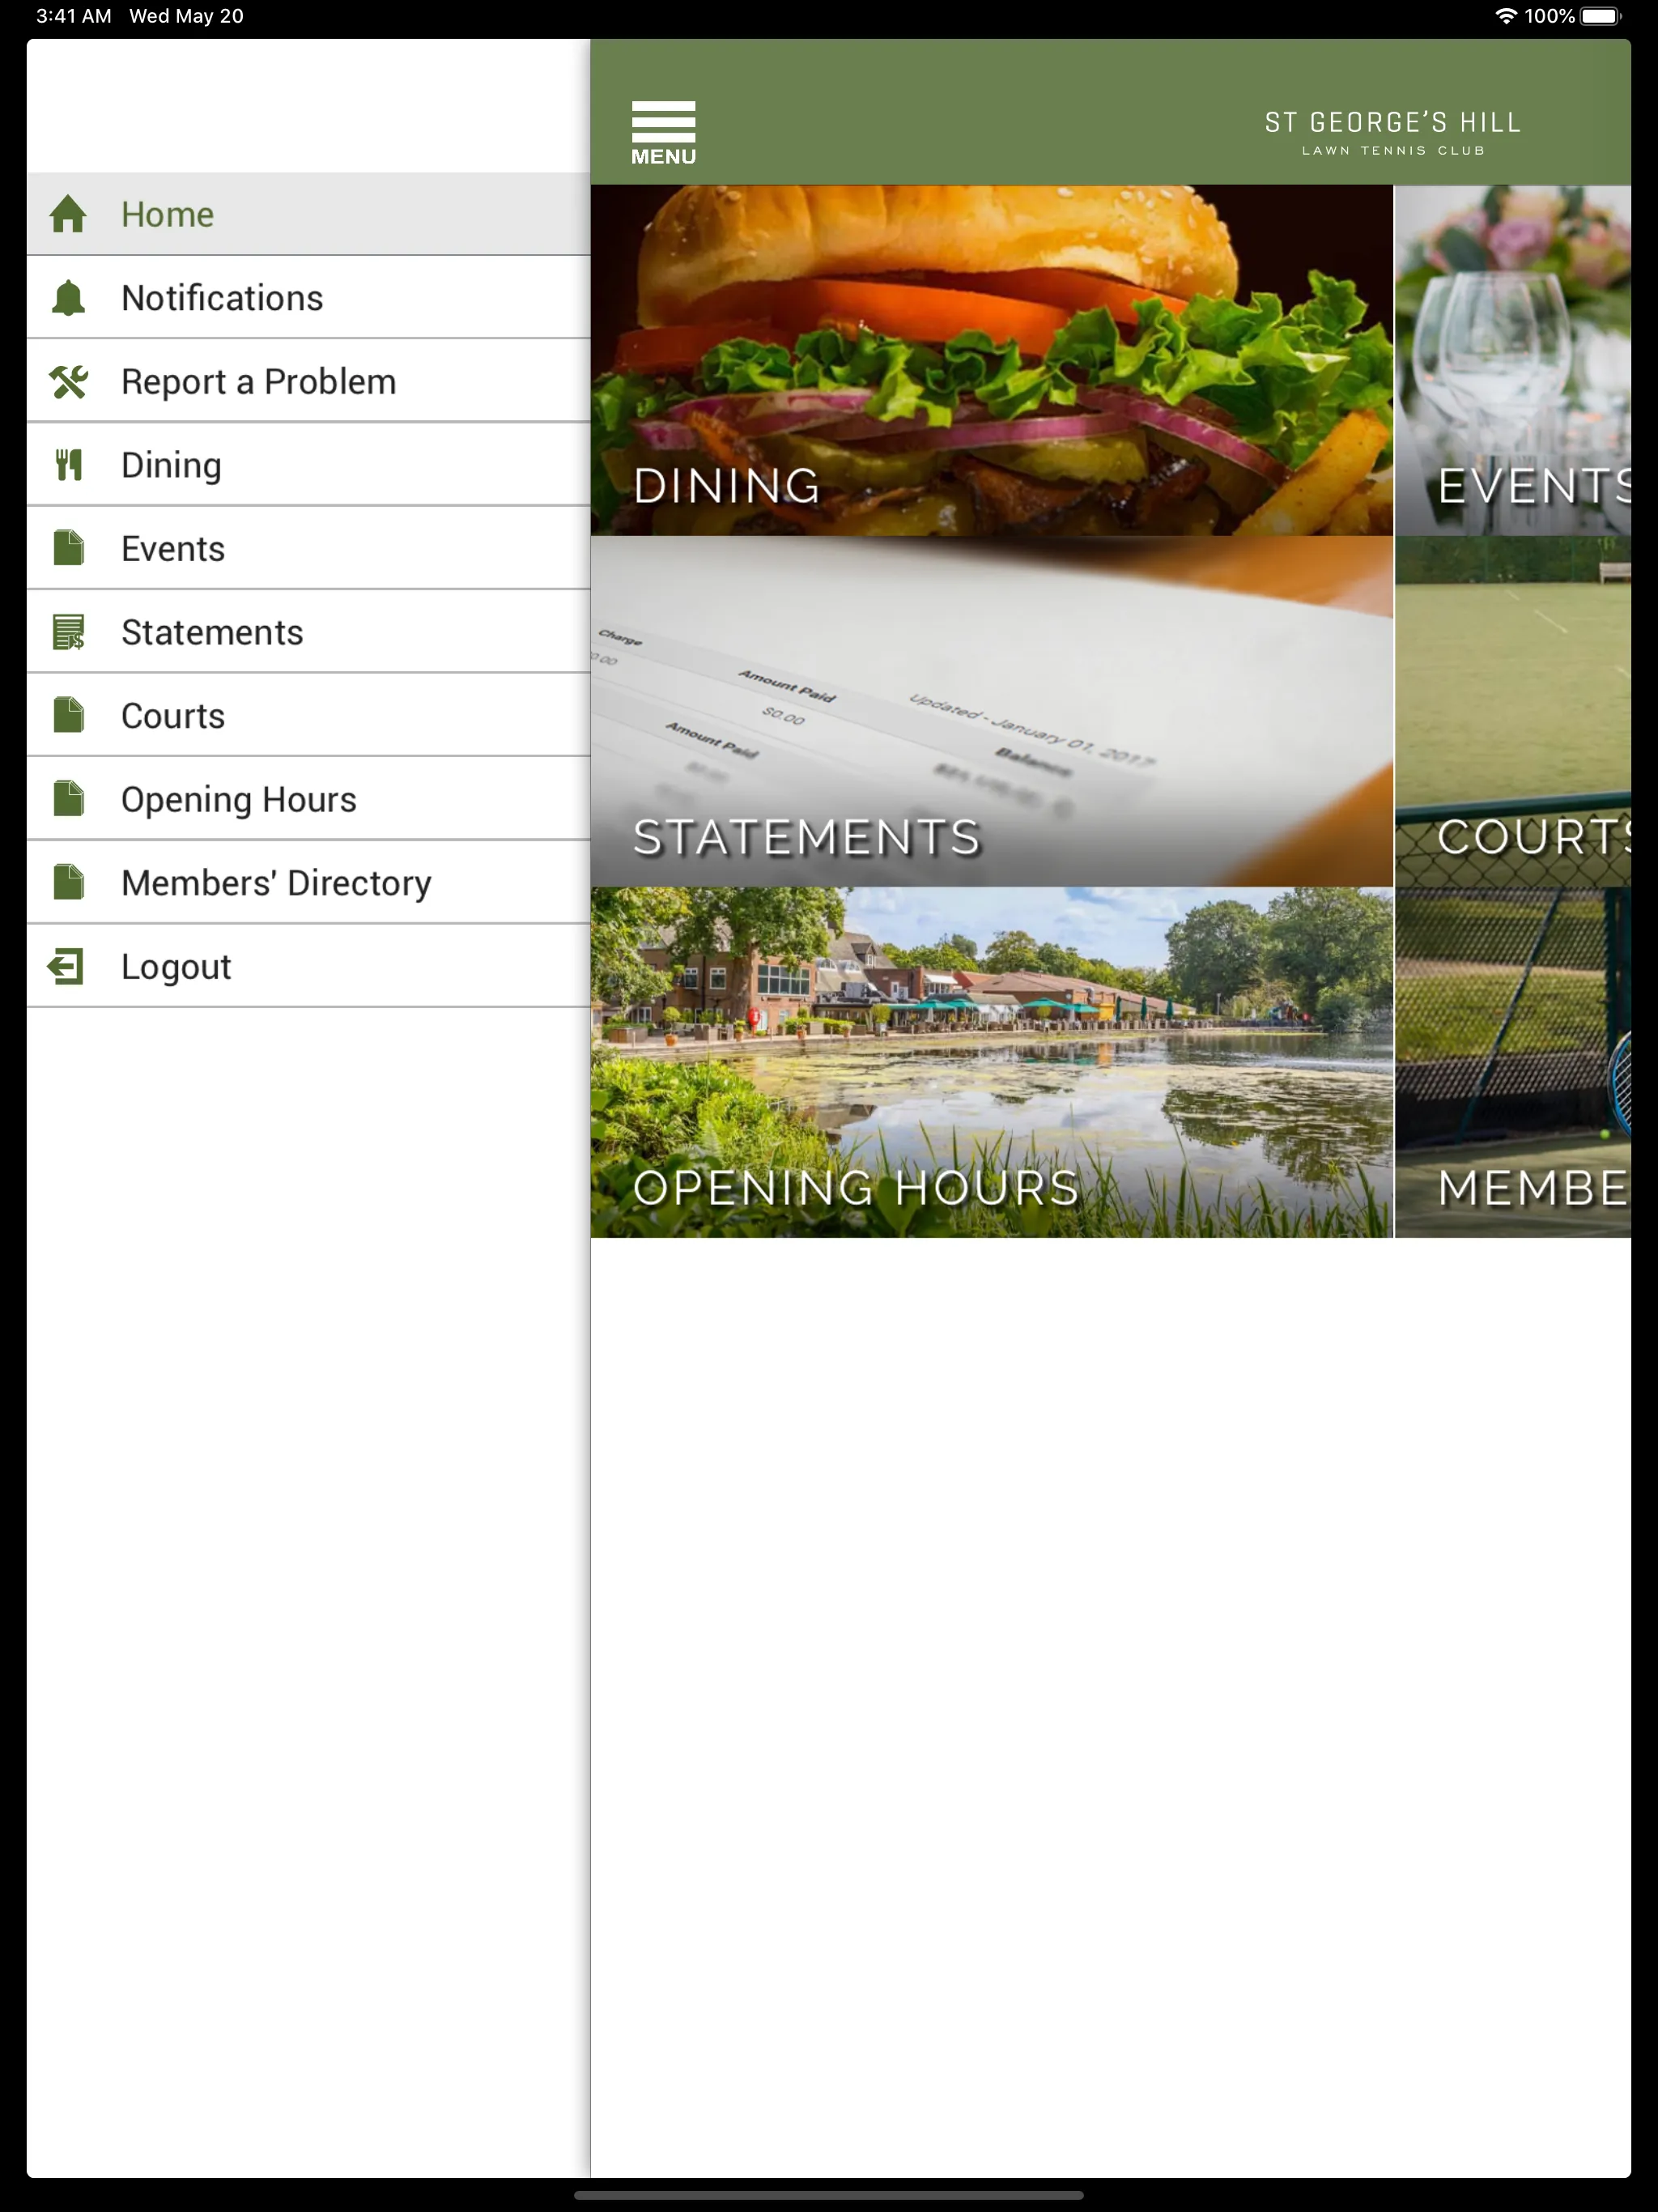Click the Events document icon
Viewport: 1658px width, 2212px height.
[70, 549]
